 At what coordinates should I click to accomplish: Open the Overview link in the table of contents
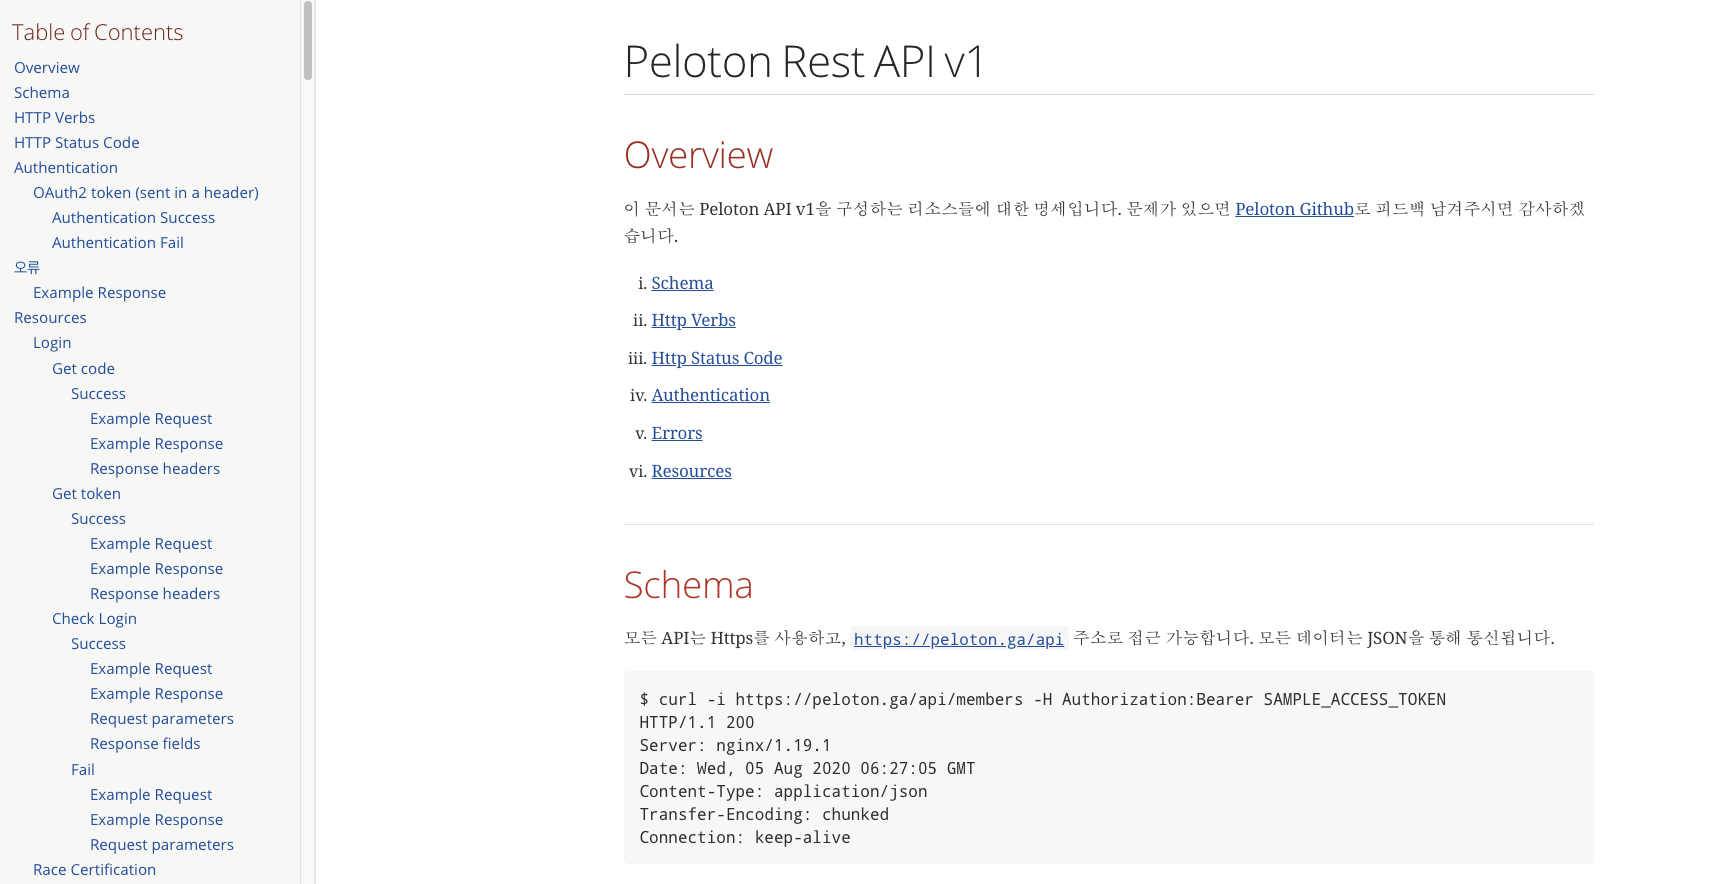pyautogui.click(x=46, y=67)
